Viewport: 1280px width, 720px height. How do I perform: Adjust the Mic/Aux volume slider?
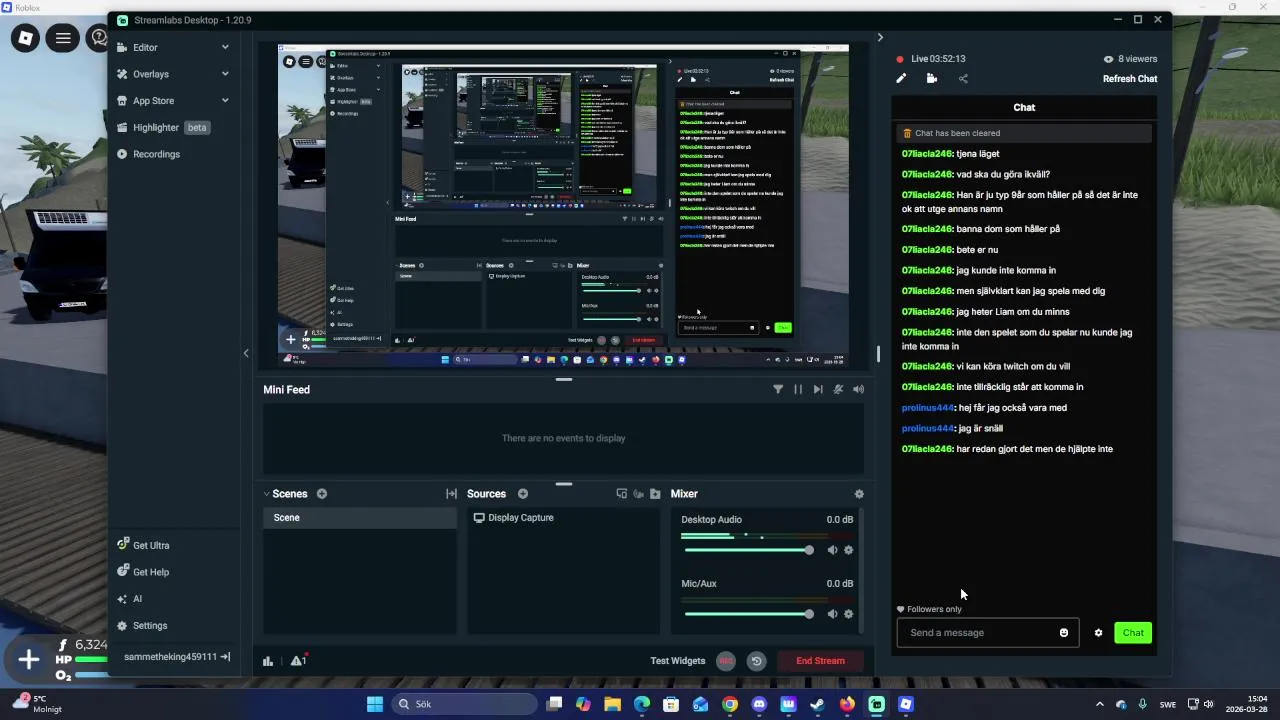(x=748, y=614)
